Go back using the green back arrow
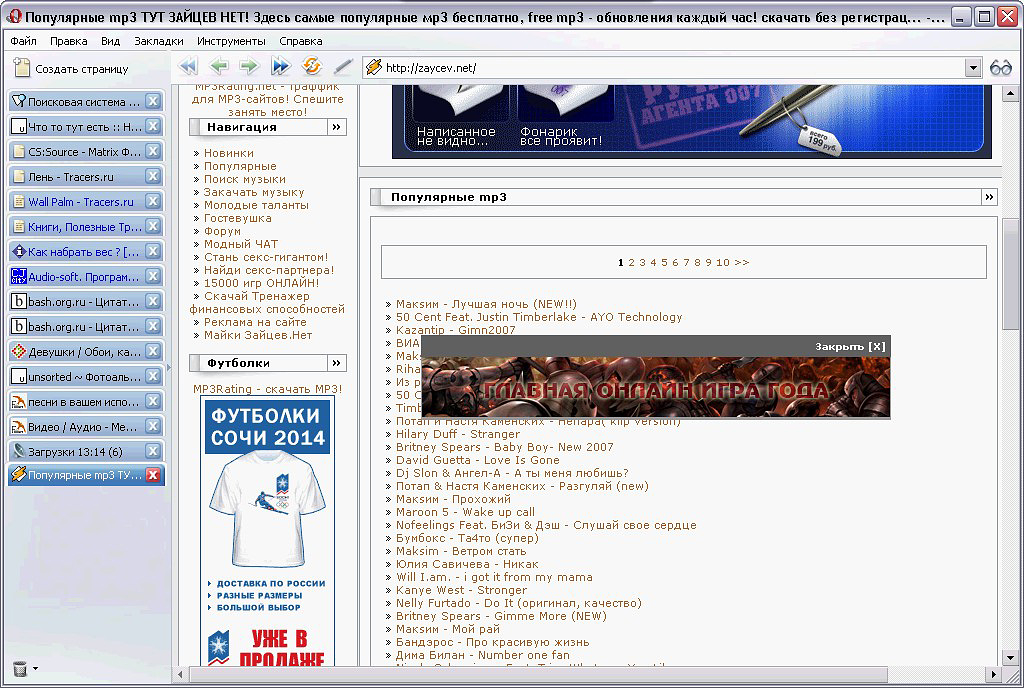 tap(219, 66)
